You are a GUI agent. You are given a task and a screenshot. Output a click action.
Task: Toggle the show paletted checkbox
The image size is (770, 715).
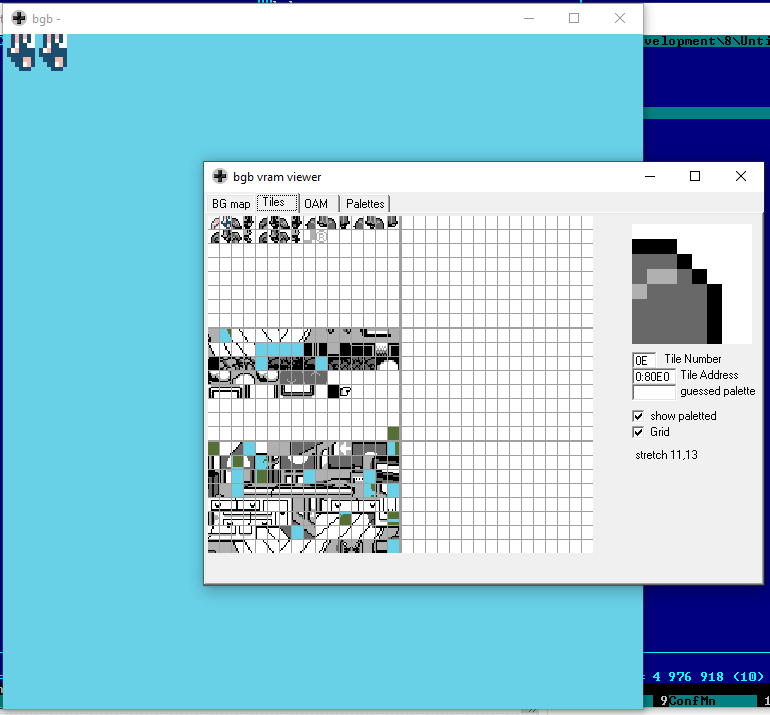(638, 416)
